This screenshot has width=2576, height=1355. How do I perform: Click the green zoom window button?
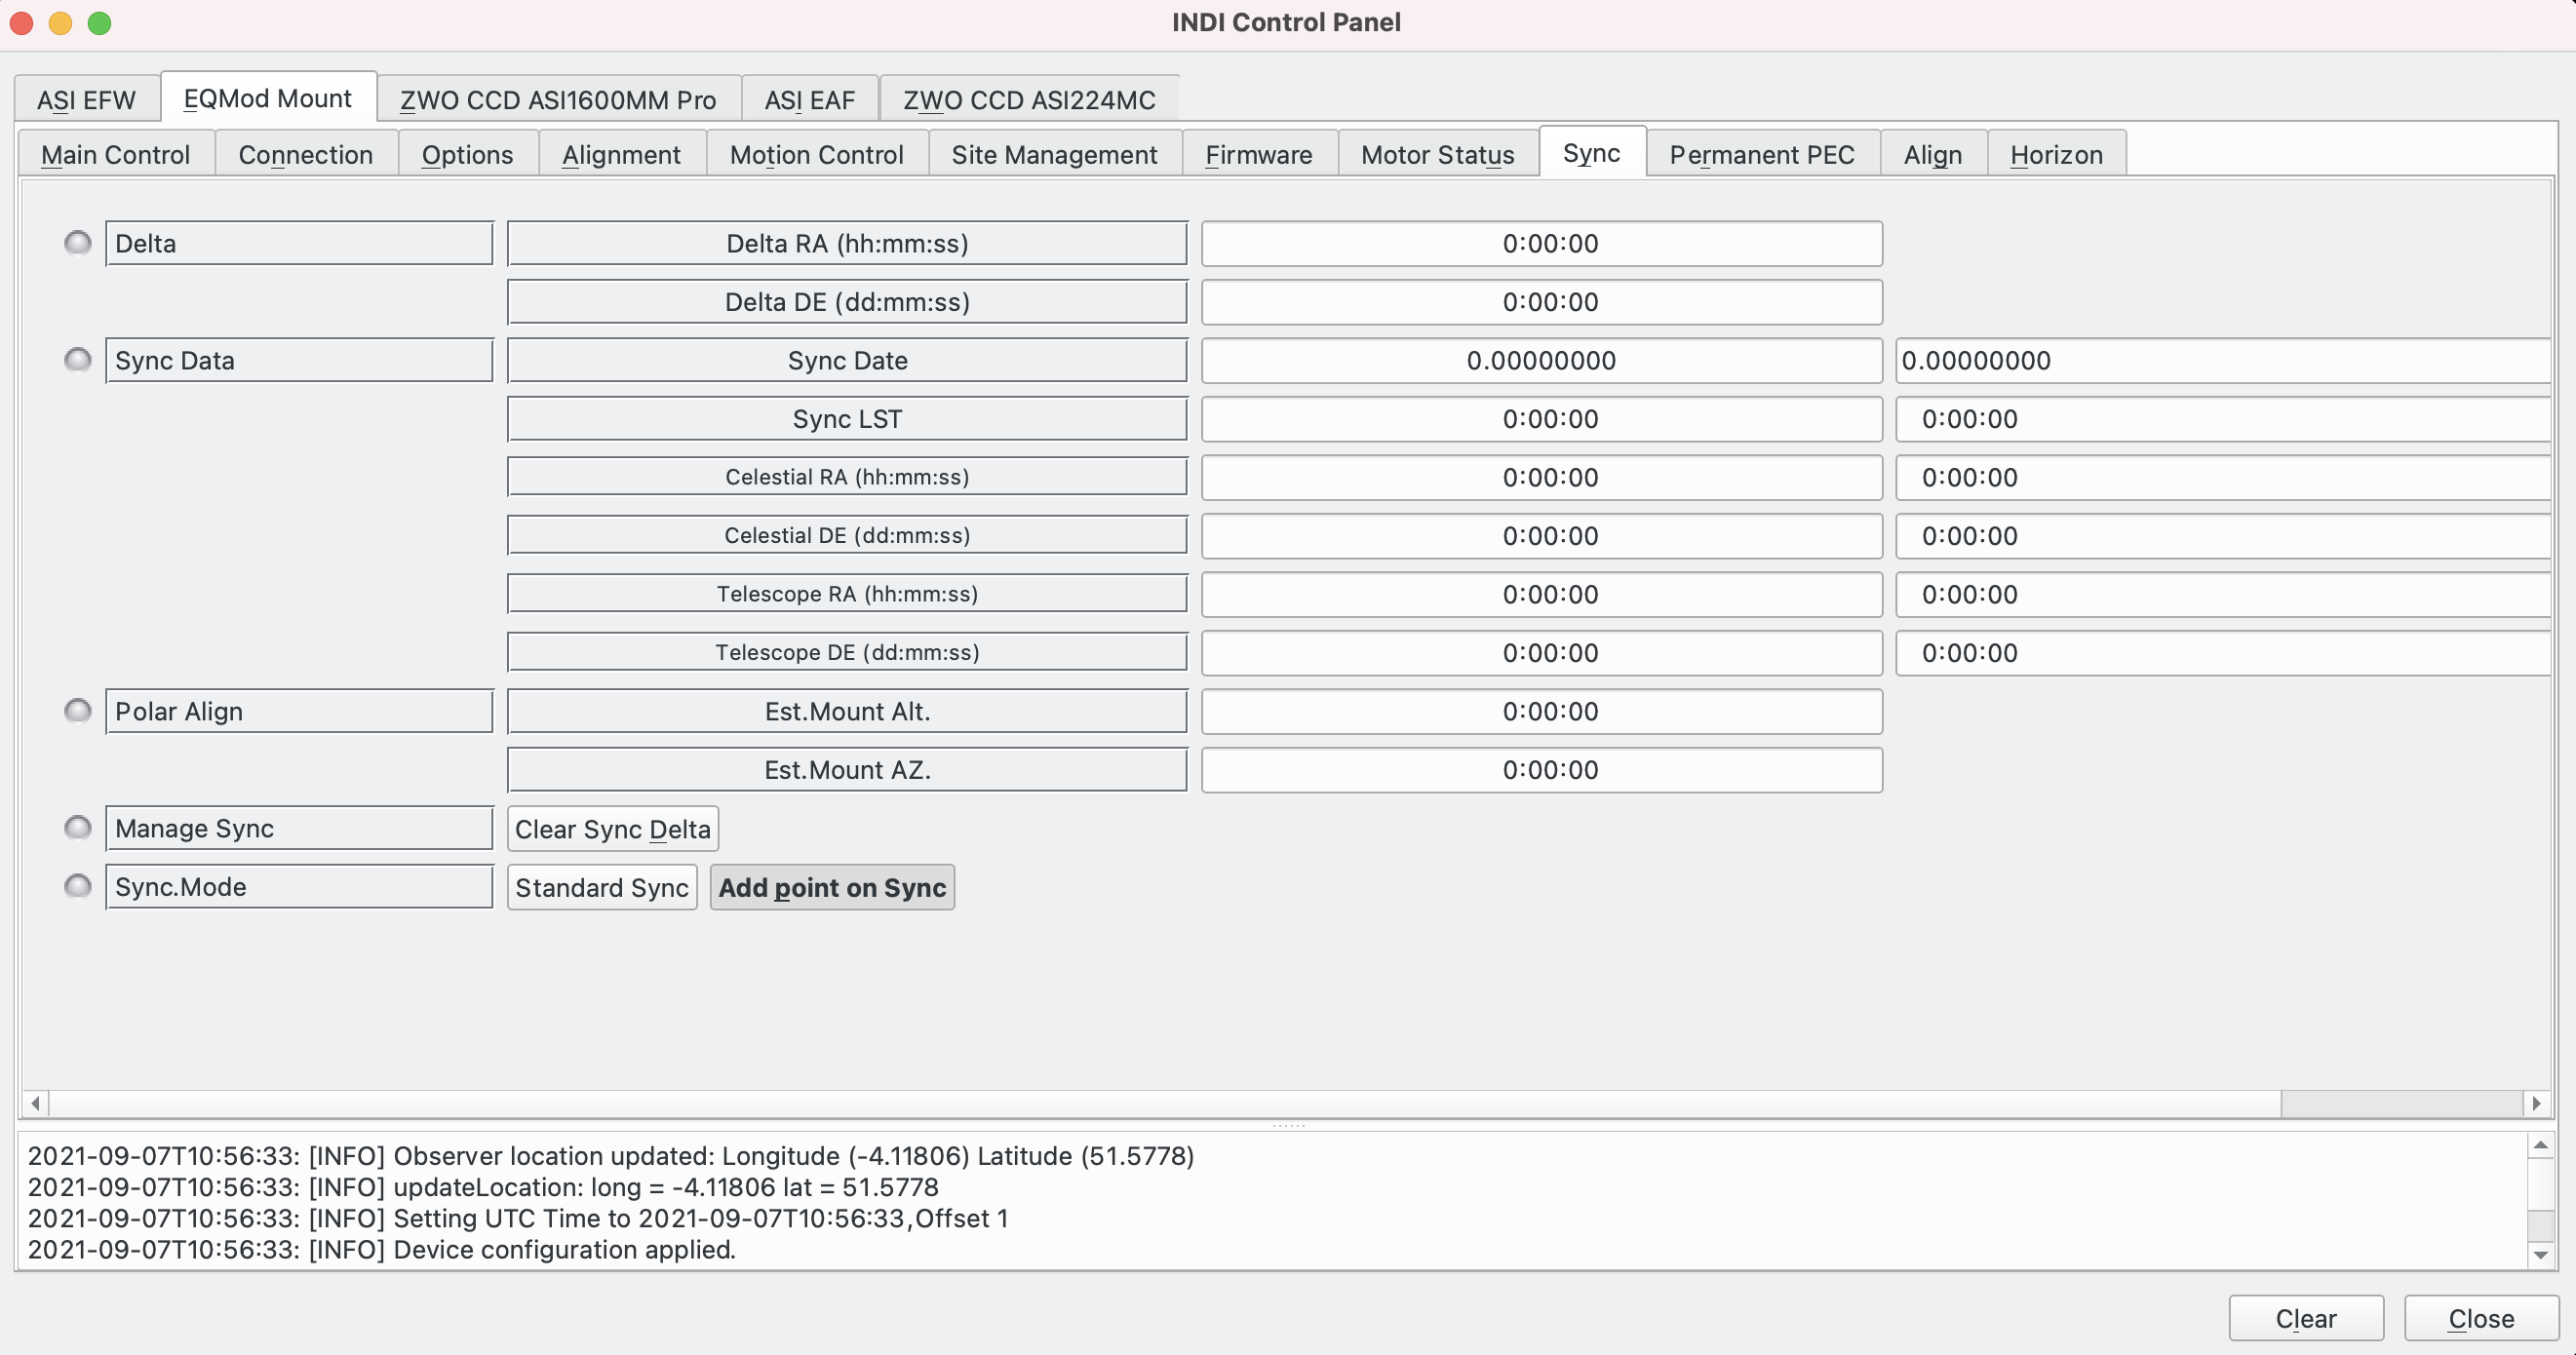click(99, 23)
